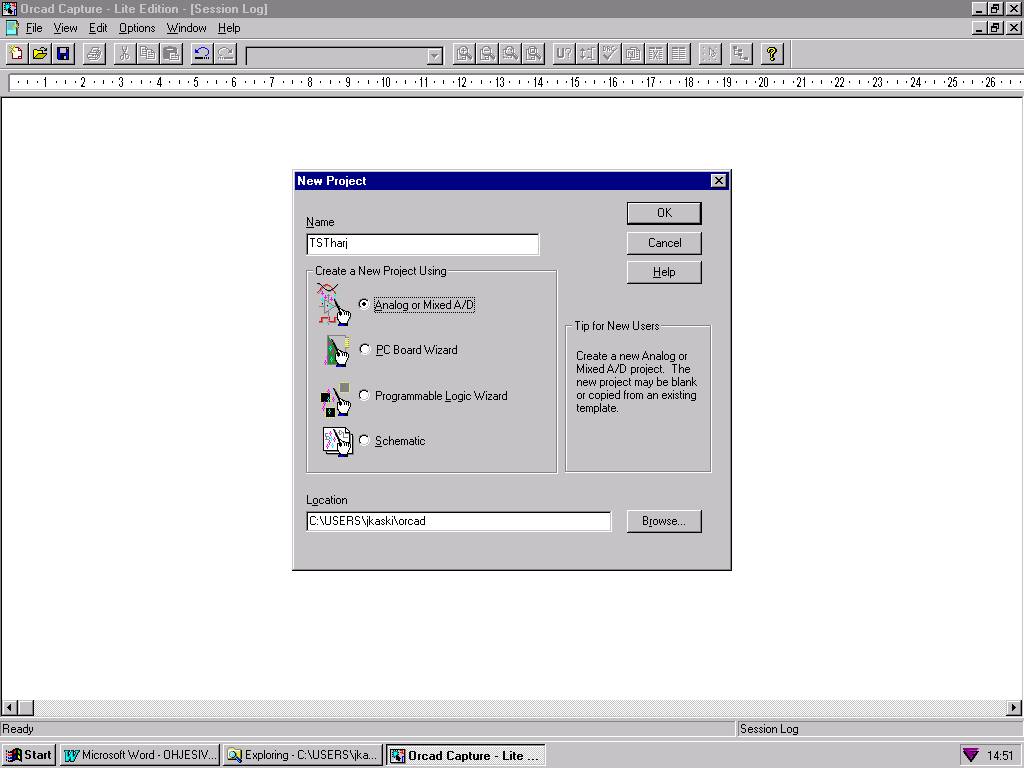The width and height of the screenshot is (1024, 768).
Task: Open the File menu
Action: point(34,28)
